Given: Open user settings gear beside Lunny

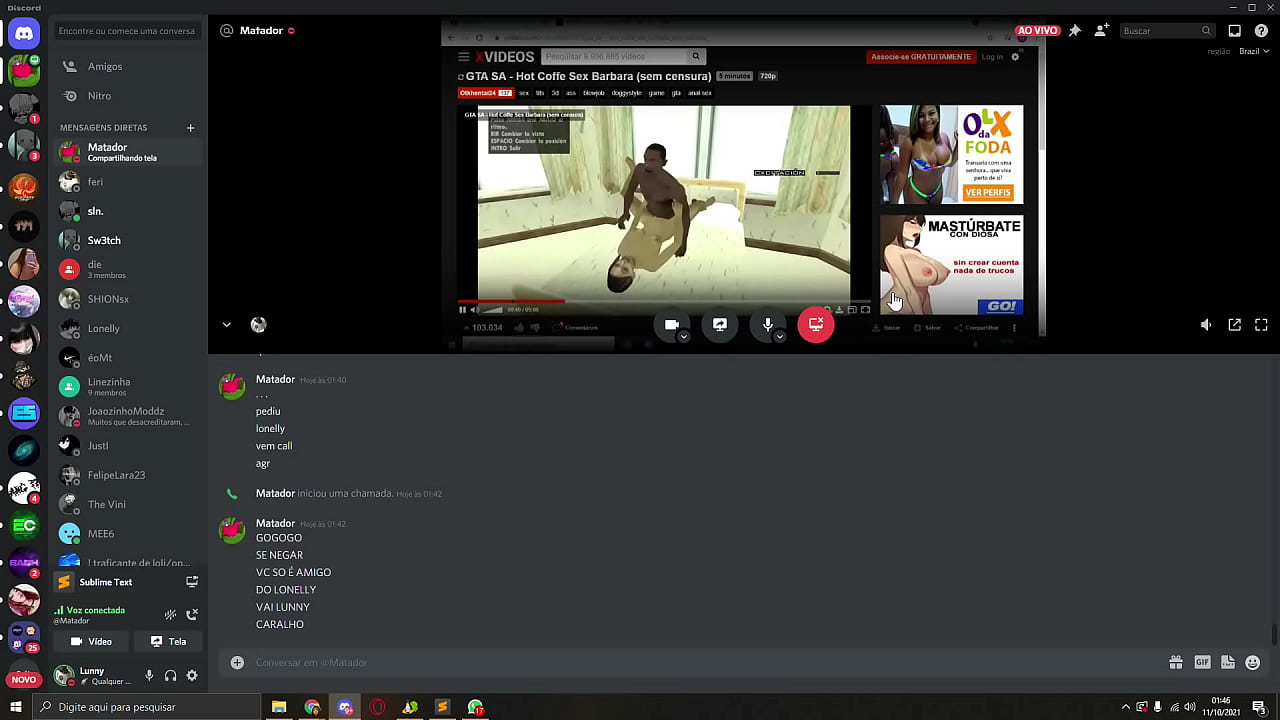Looking at the screenshot, I should tap(192, 676).
